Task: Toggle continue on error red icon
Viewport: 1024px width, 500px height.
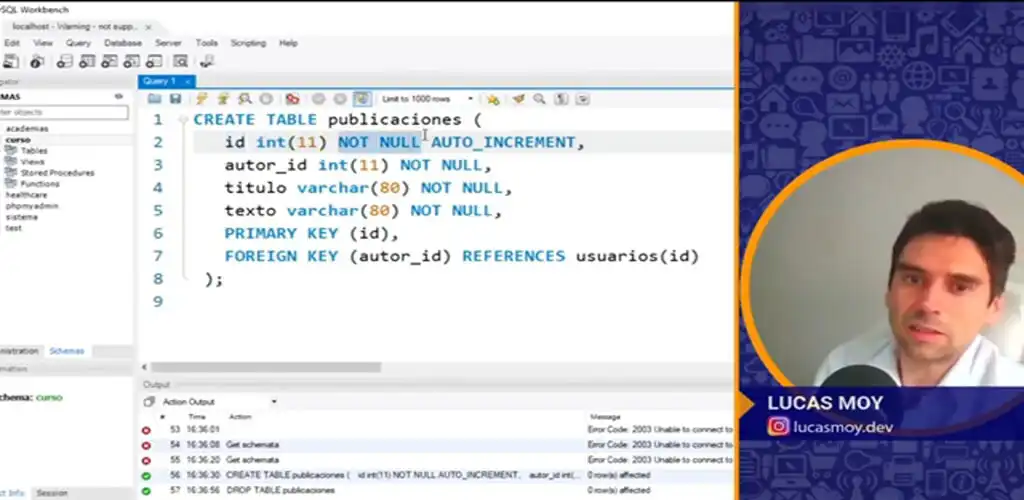Action: [292, 99]
